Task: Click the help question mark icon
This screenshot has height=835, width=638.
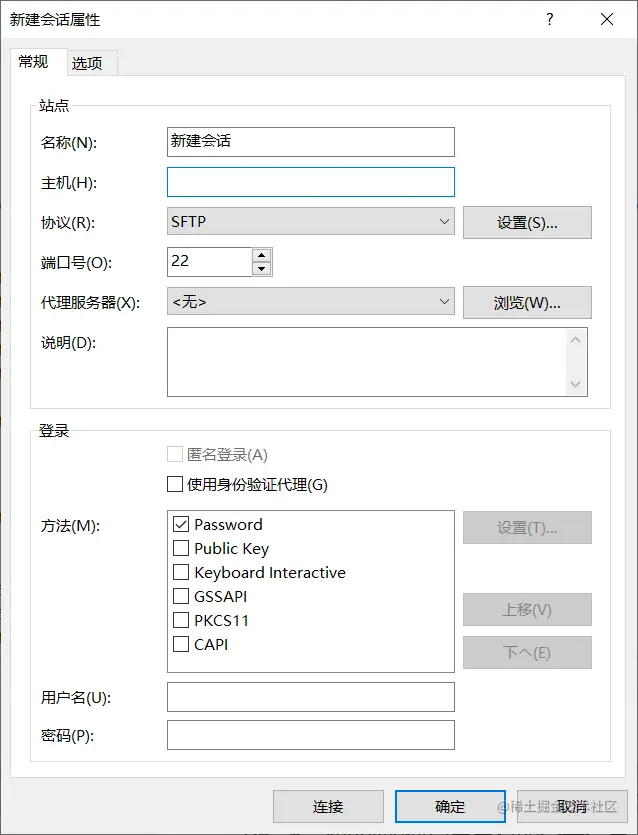Action: pos(549,19)
